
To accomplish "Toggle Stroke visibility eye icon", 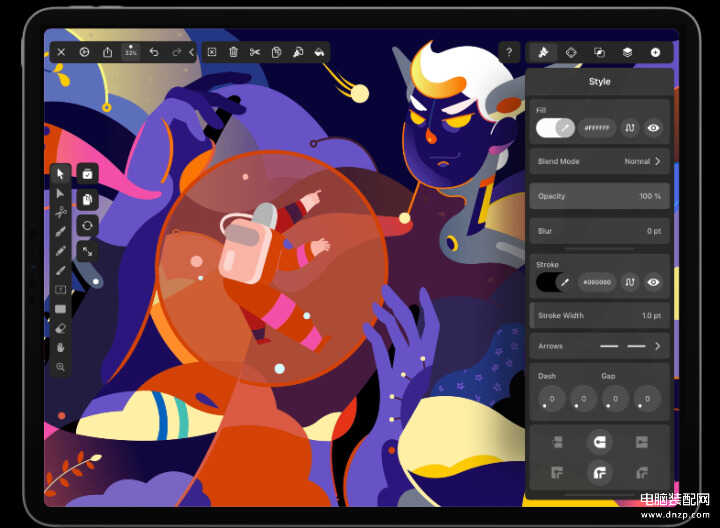I will point(653,282).
